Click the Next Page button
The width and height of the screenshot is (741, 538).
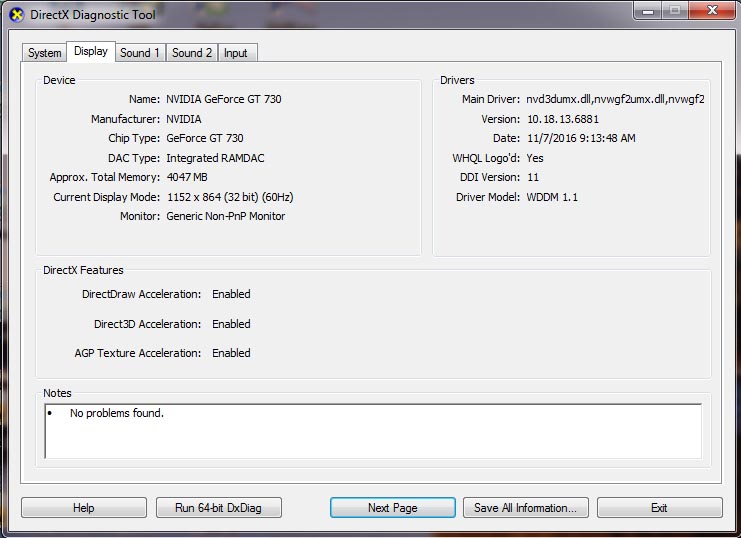393,508
